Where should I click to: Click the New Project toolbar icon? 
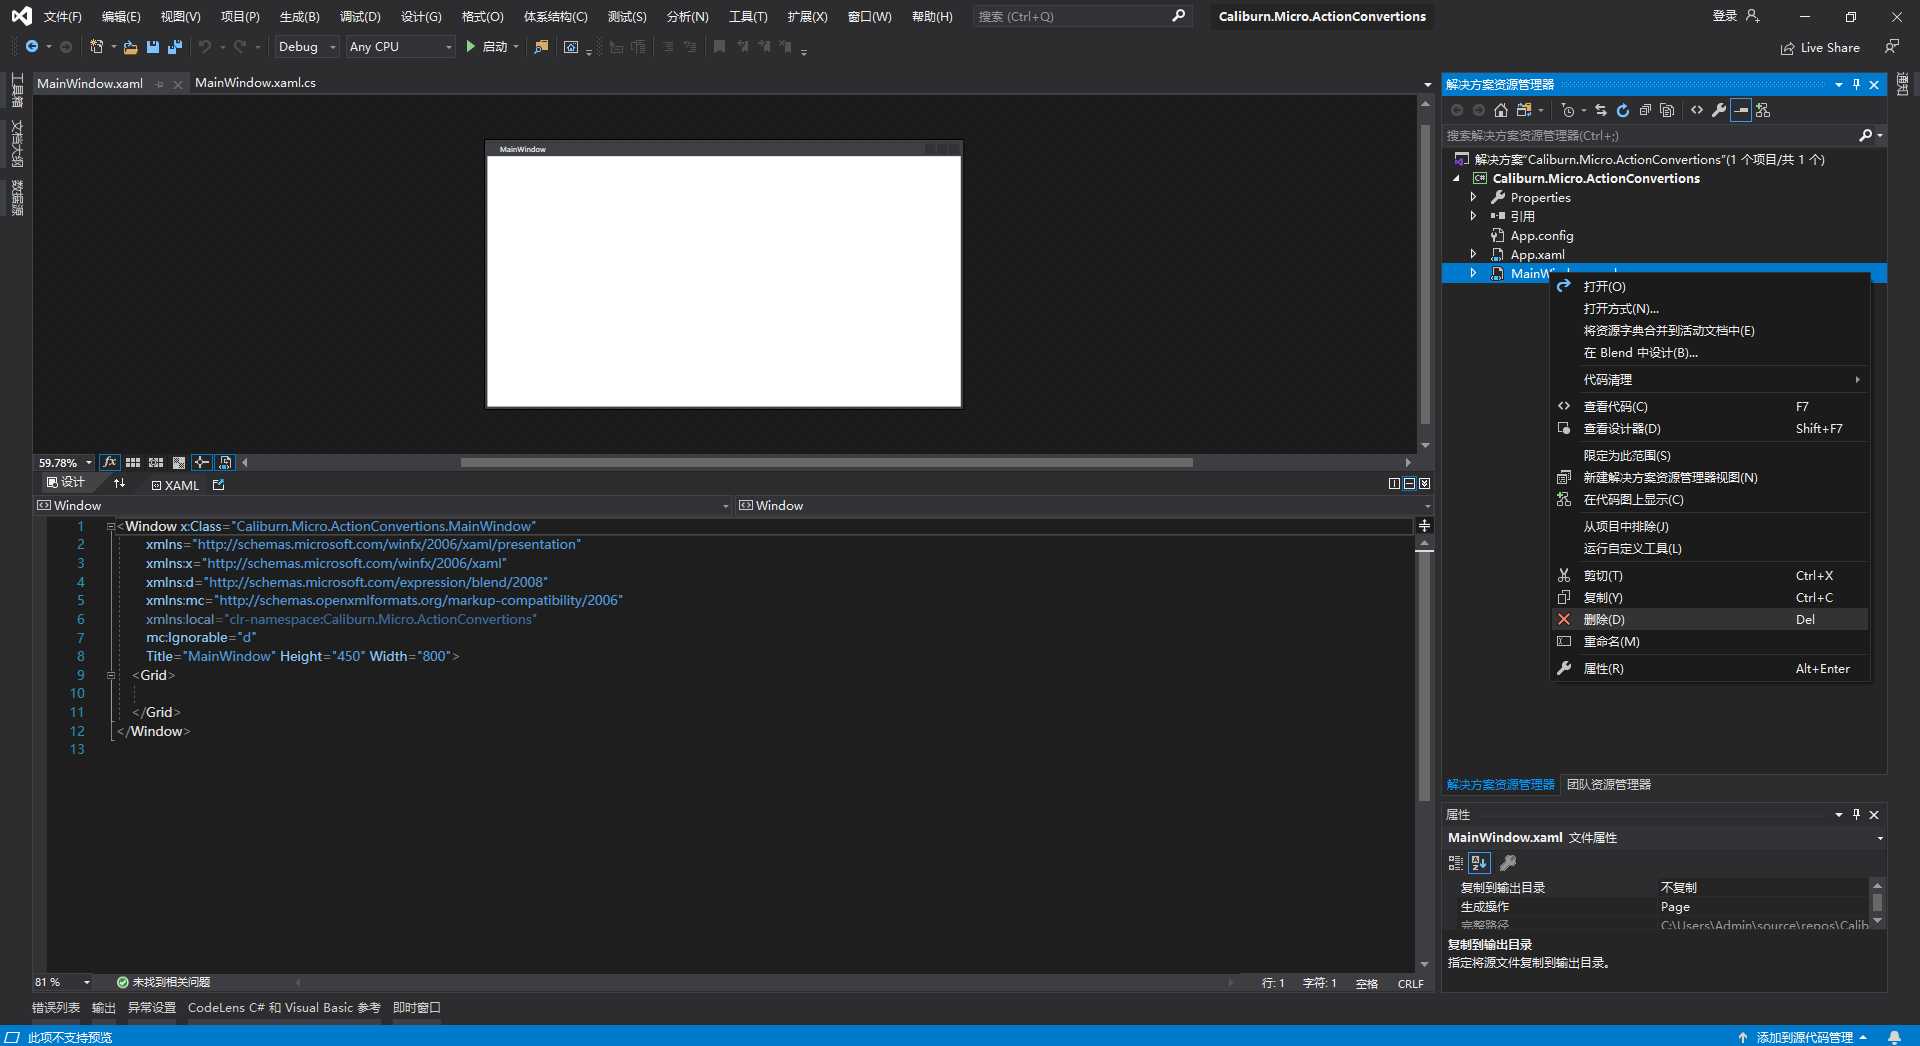[x=97, y=47]
